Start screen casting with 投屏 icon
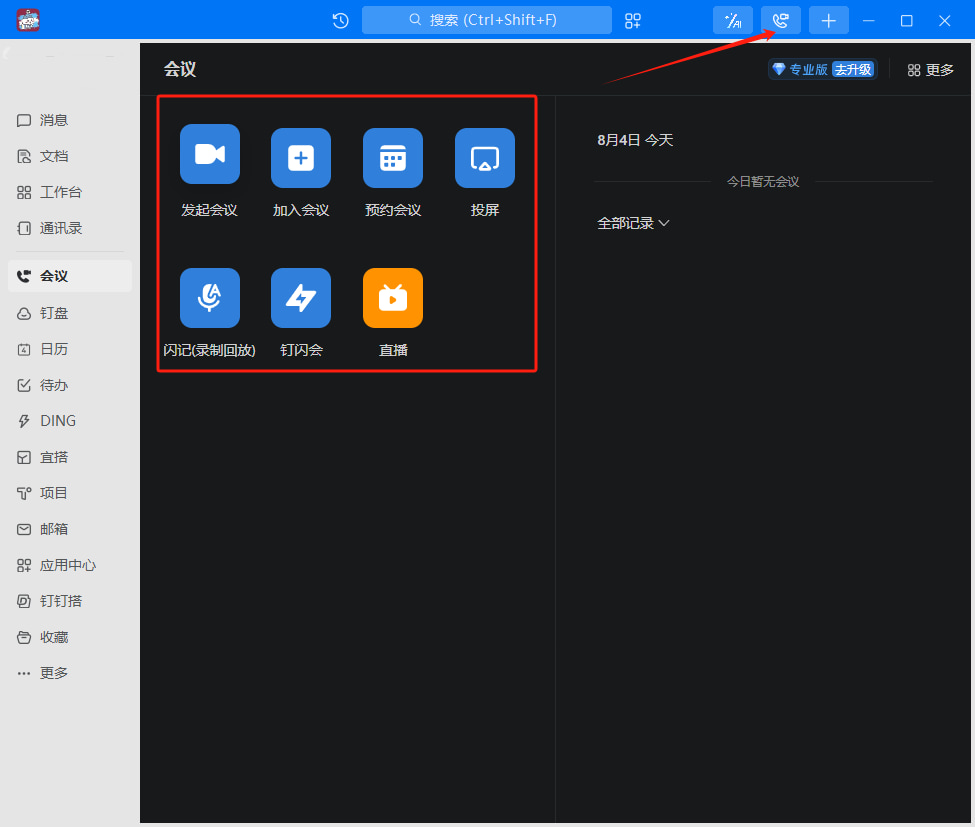This screenshot has width=975, height=827. [485, 158]
